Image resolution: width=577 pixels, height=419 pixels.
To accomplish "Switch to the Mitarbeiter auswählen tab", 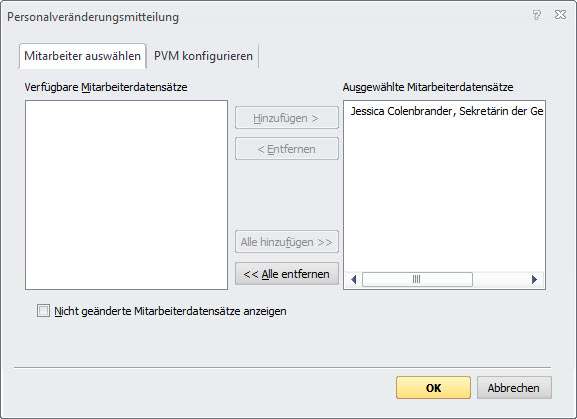I will tap(82, 56).
